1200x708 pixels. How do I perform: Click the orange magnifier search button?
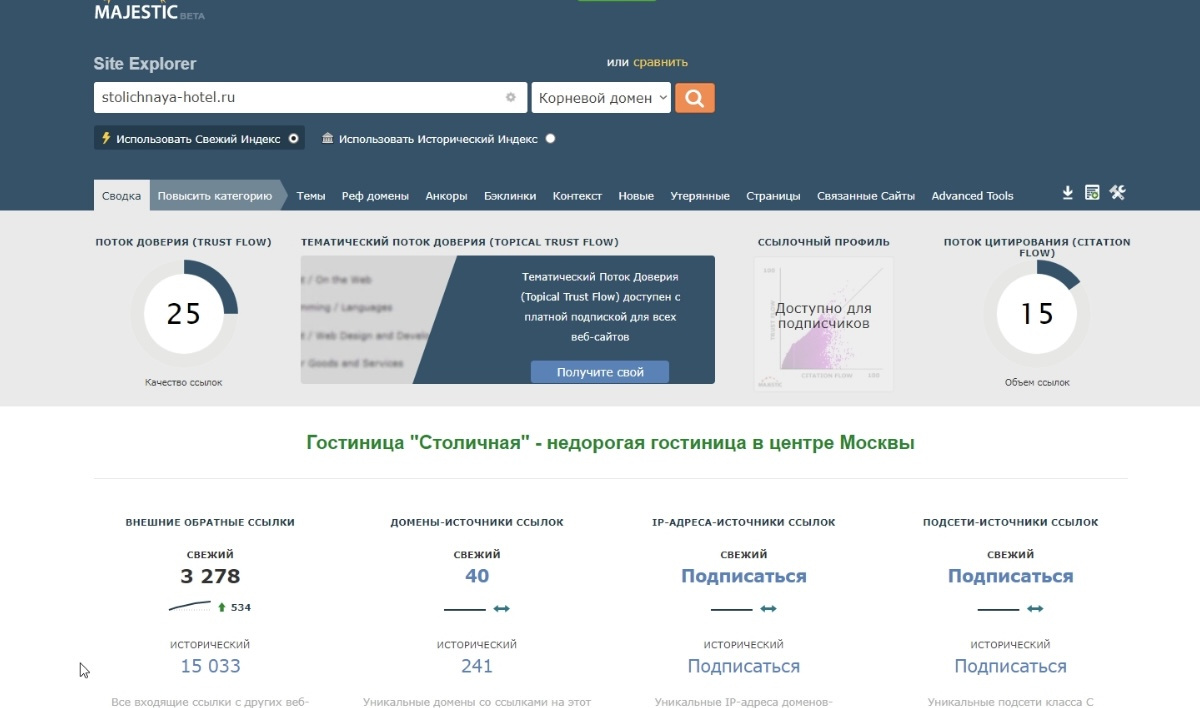click(x=695, y=98)
